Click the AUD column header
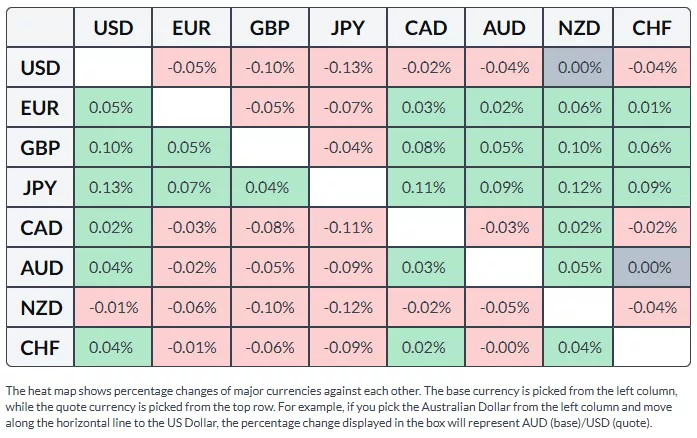The image size is (697, 438). coord(504,28)
